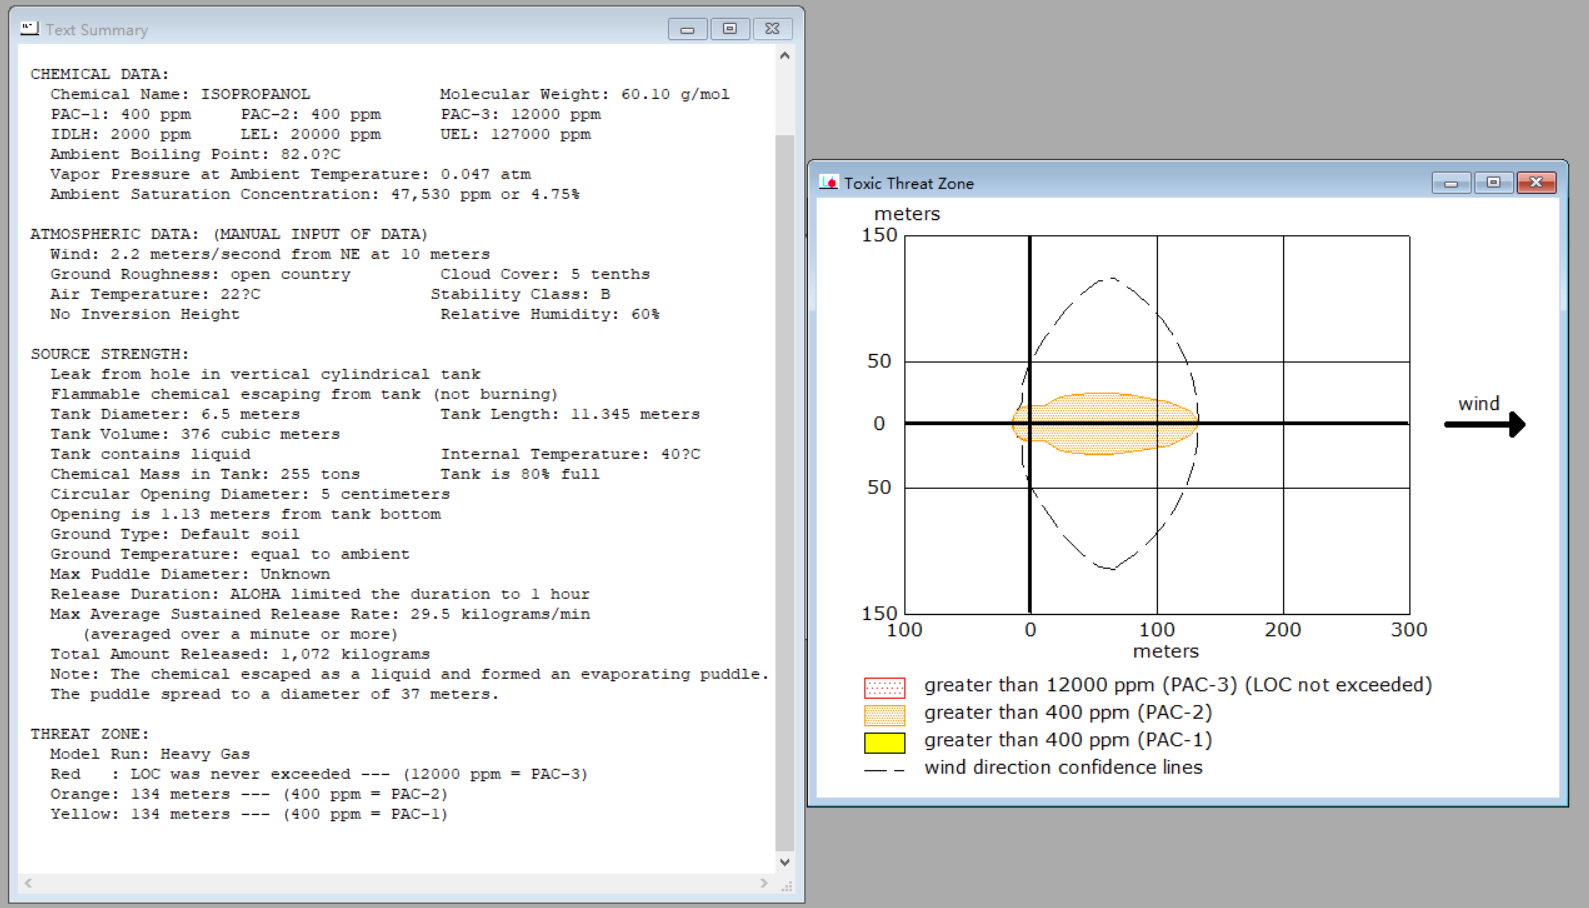Click 'Tank Diameter: 6.5 meters' text
The height and width of the screenshot is (908, 1589).
175,414
